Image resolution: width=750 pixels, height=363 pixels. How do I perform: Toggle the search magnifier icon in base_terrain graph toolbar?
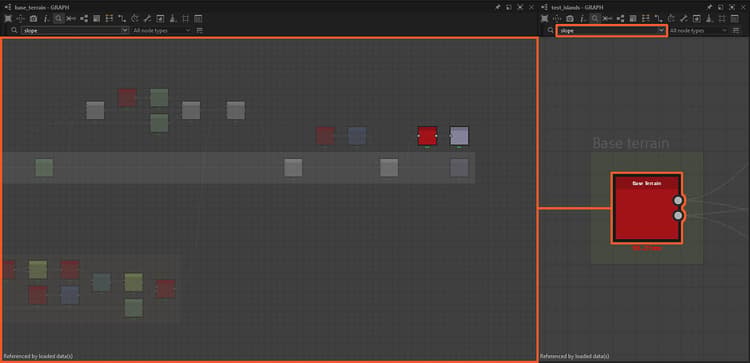[x=58, y=19]
